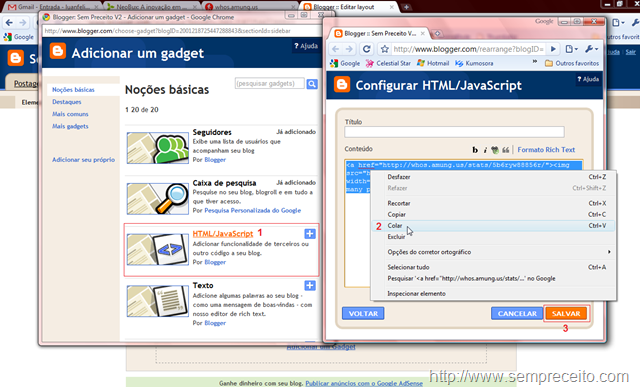
Task: Click the popup window address bar URL
Action: click(x=468, y=49)
